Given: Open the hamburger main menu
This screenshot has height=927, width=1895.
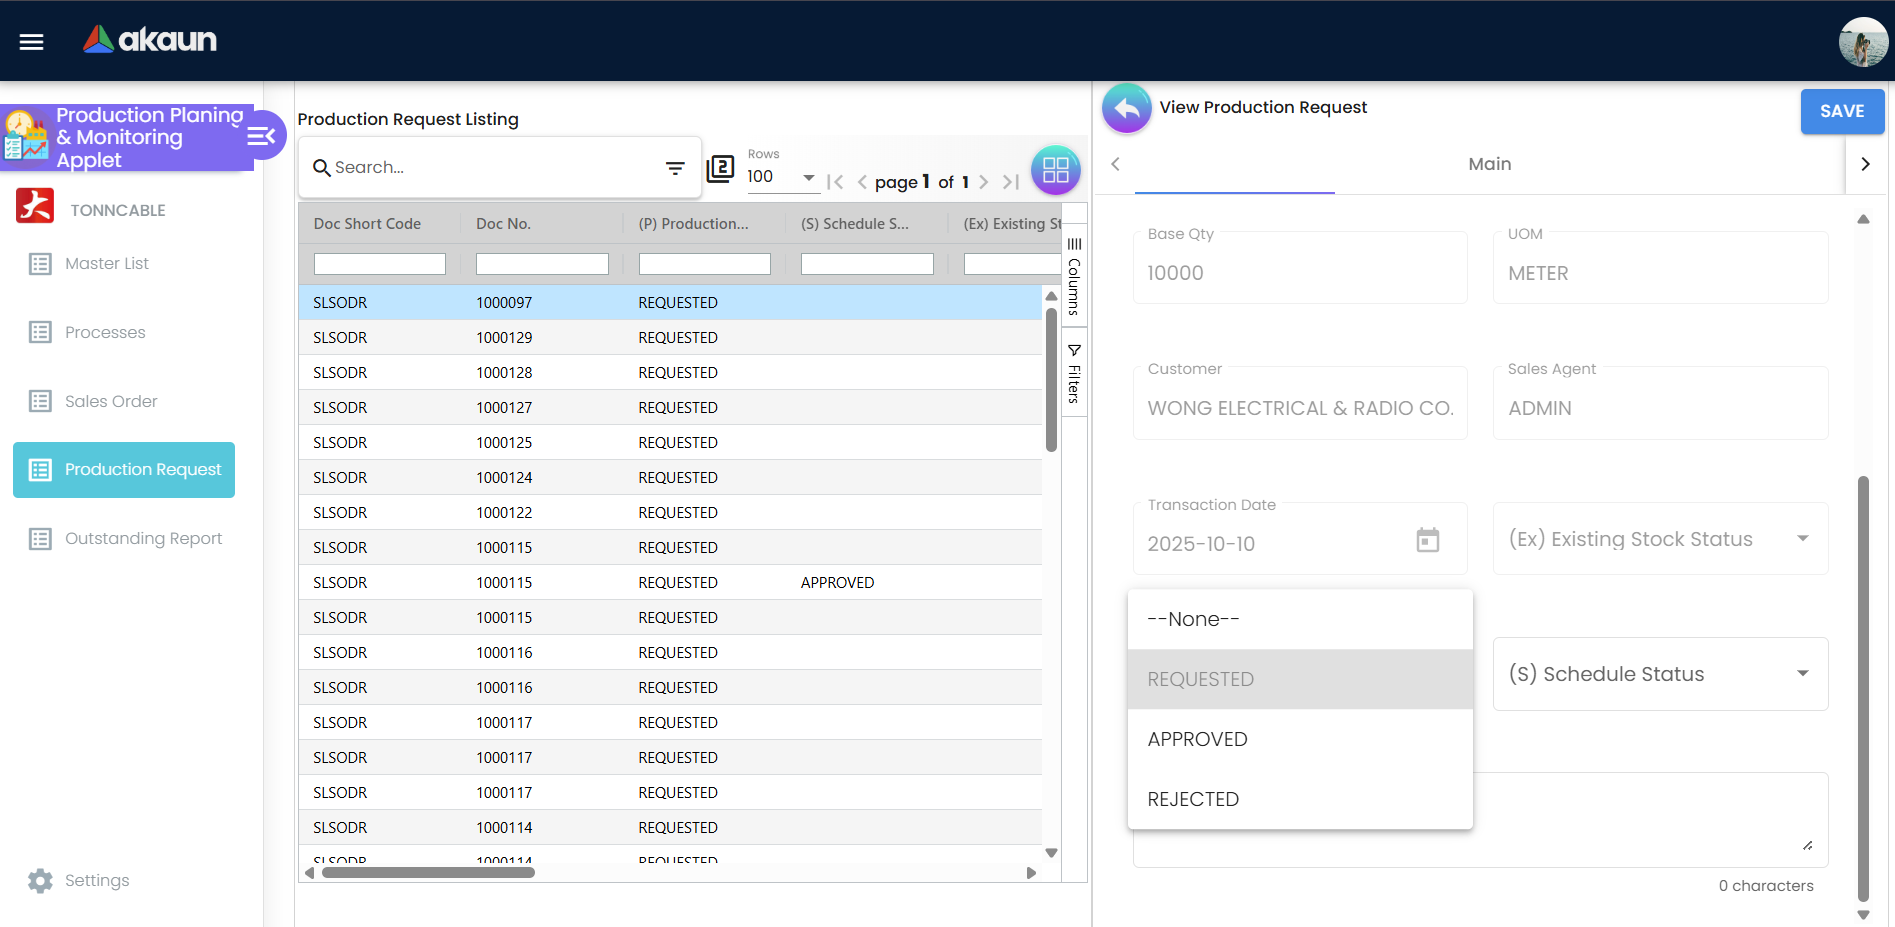Looking at the screenshot, I should pos(31,41).
